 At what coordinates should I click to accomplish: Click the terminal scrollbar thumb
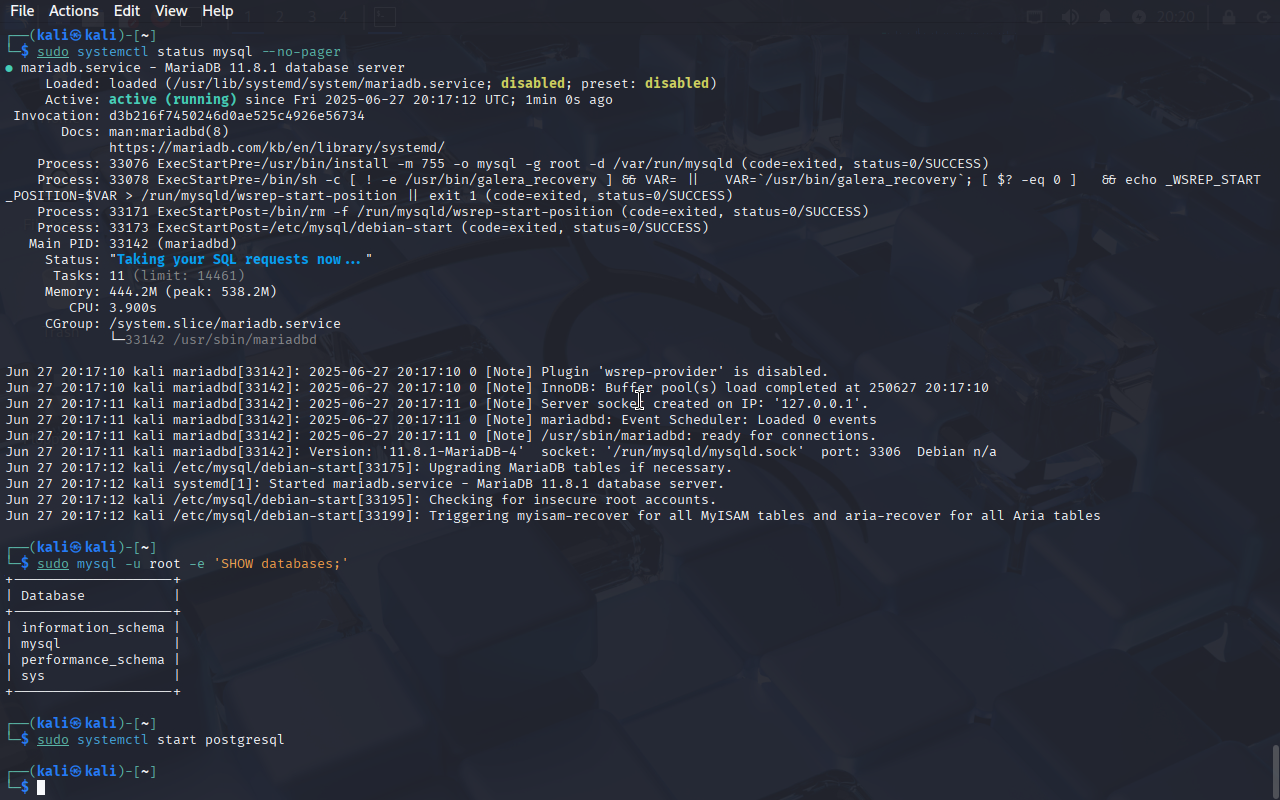(1275, 770)
